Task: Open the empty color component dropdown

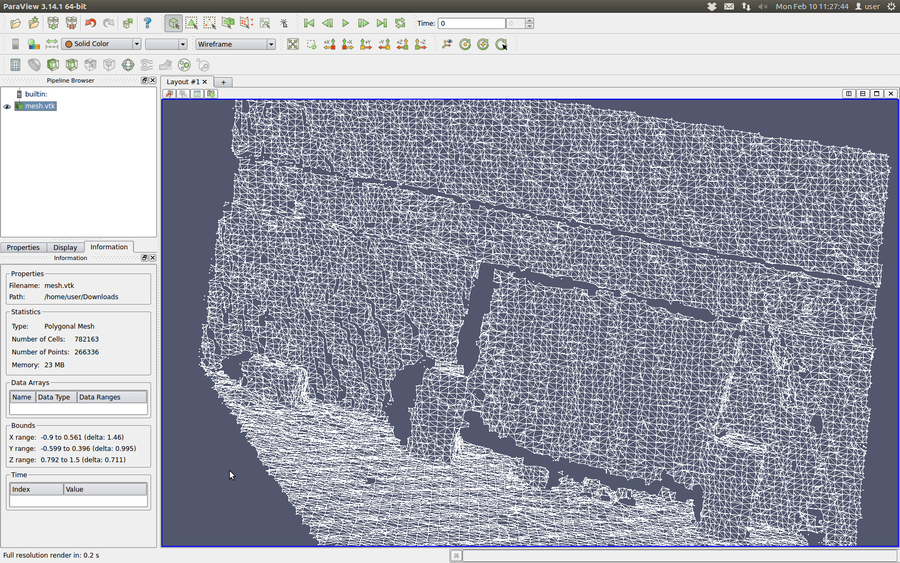Action: (x=166, y=44)
